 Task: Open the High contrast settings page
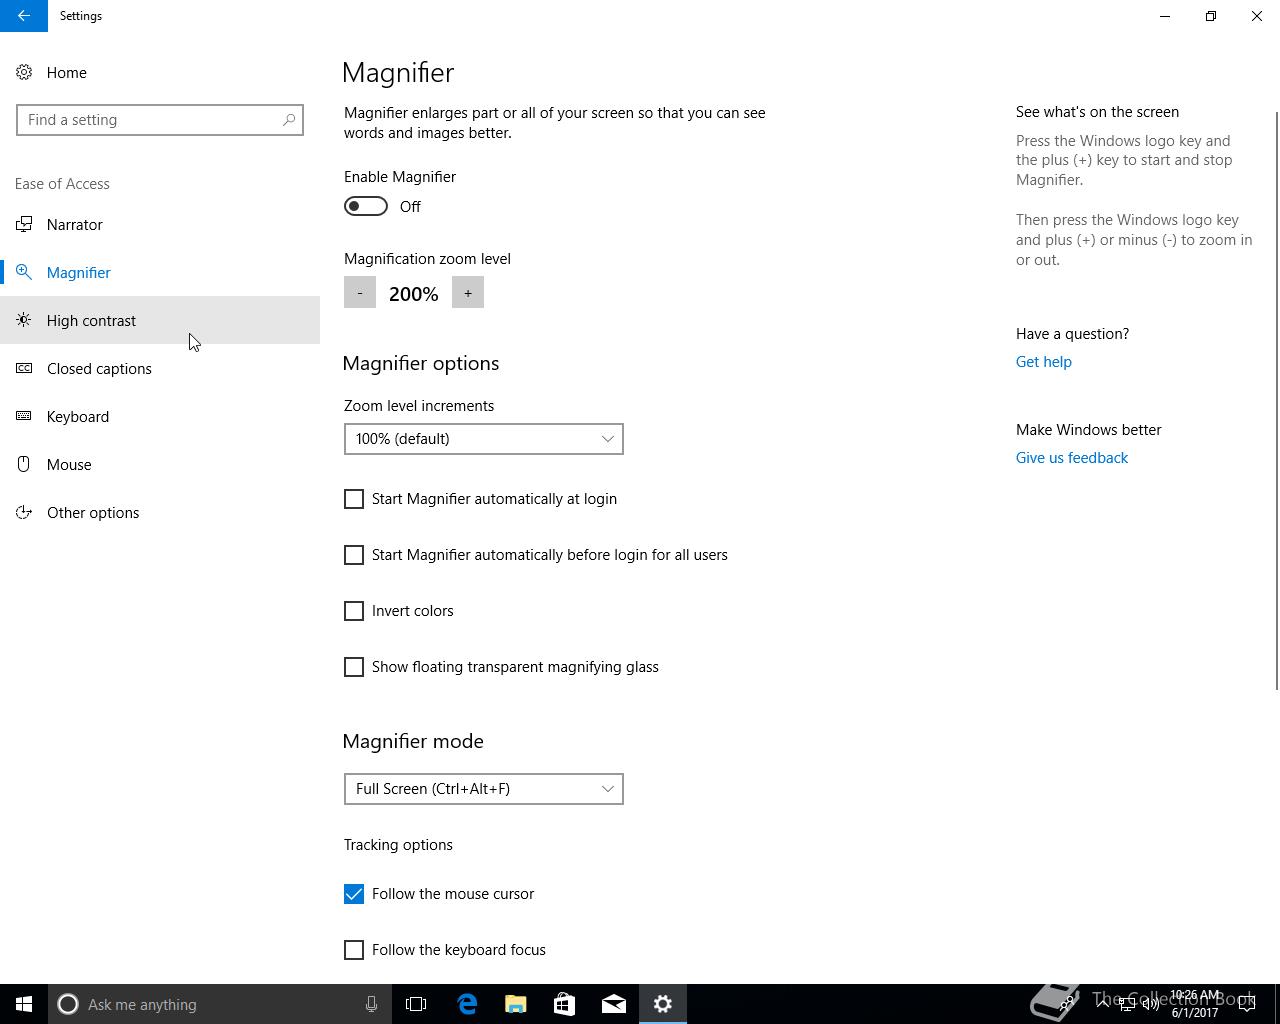tap(160, 321)
